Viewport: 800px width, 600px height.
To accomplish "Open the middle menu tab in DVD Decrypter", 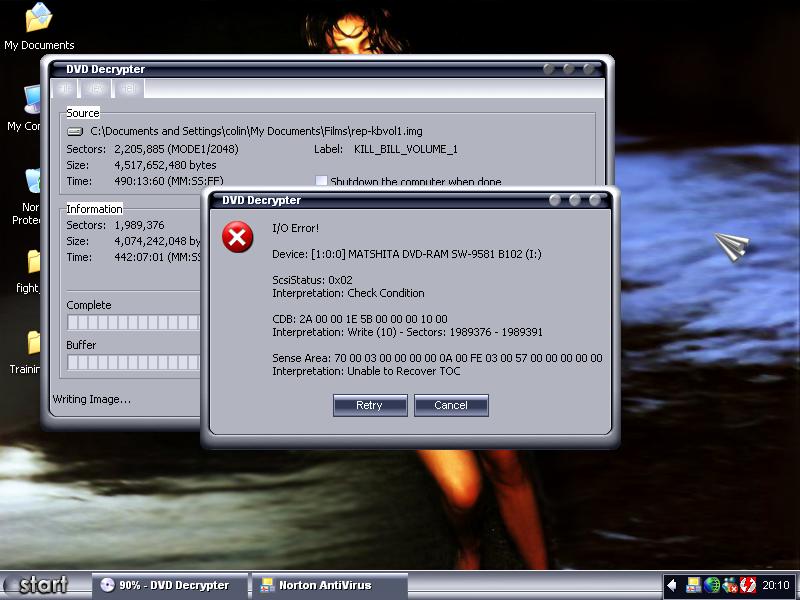I will tap(95, 89).
